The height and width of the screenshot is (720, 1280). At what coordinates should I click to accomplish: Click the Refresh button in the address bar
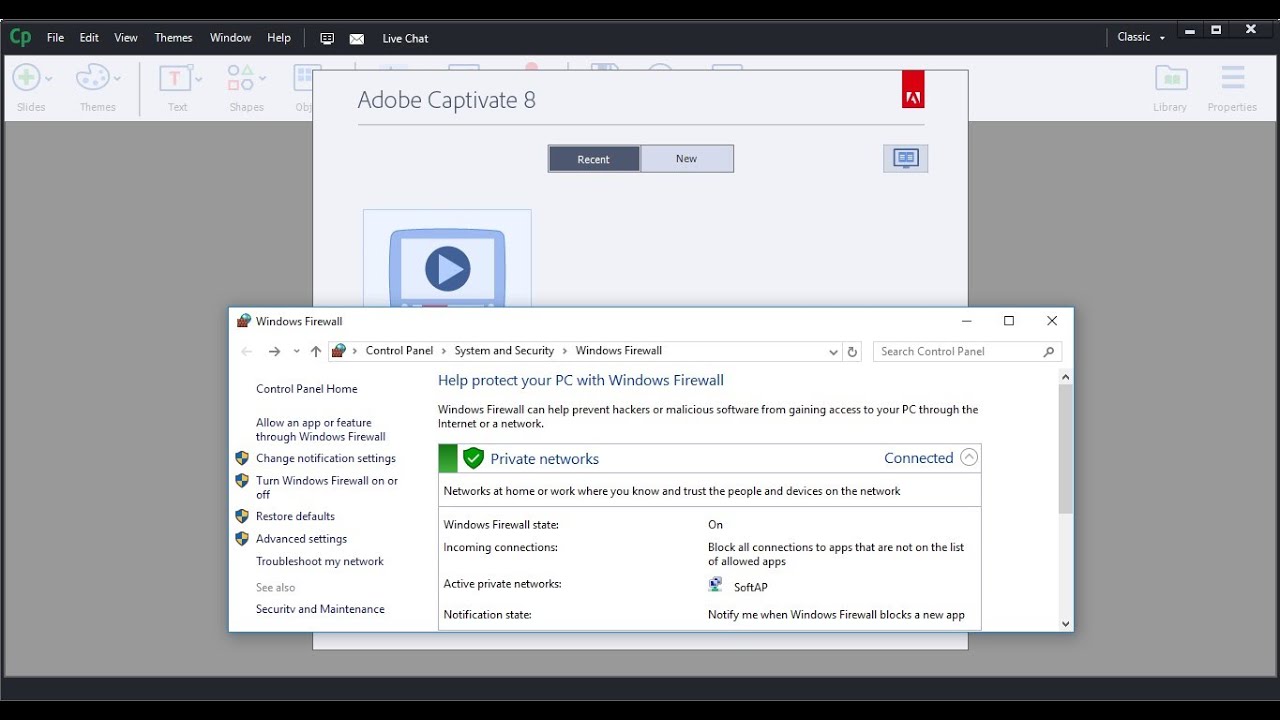[852, 352]
